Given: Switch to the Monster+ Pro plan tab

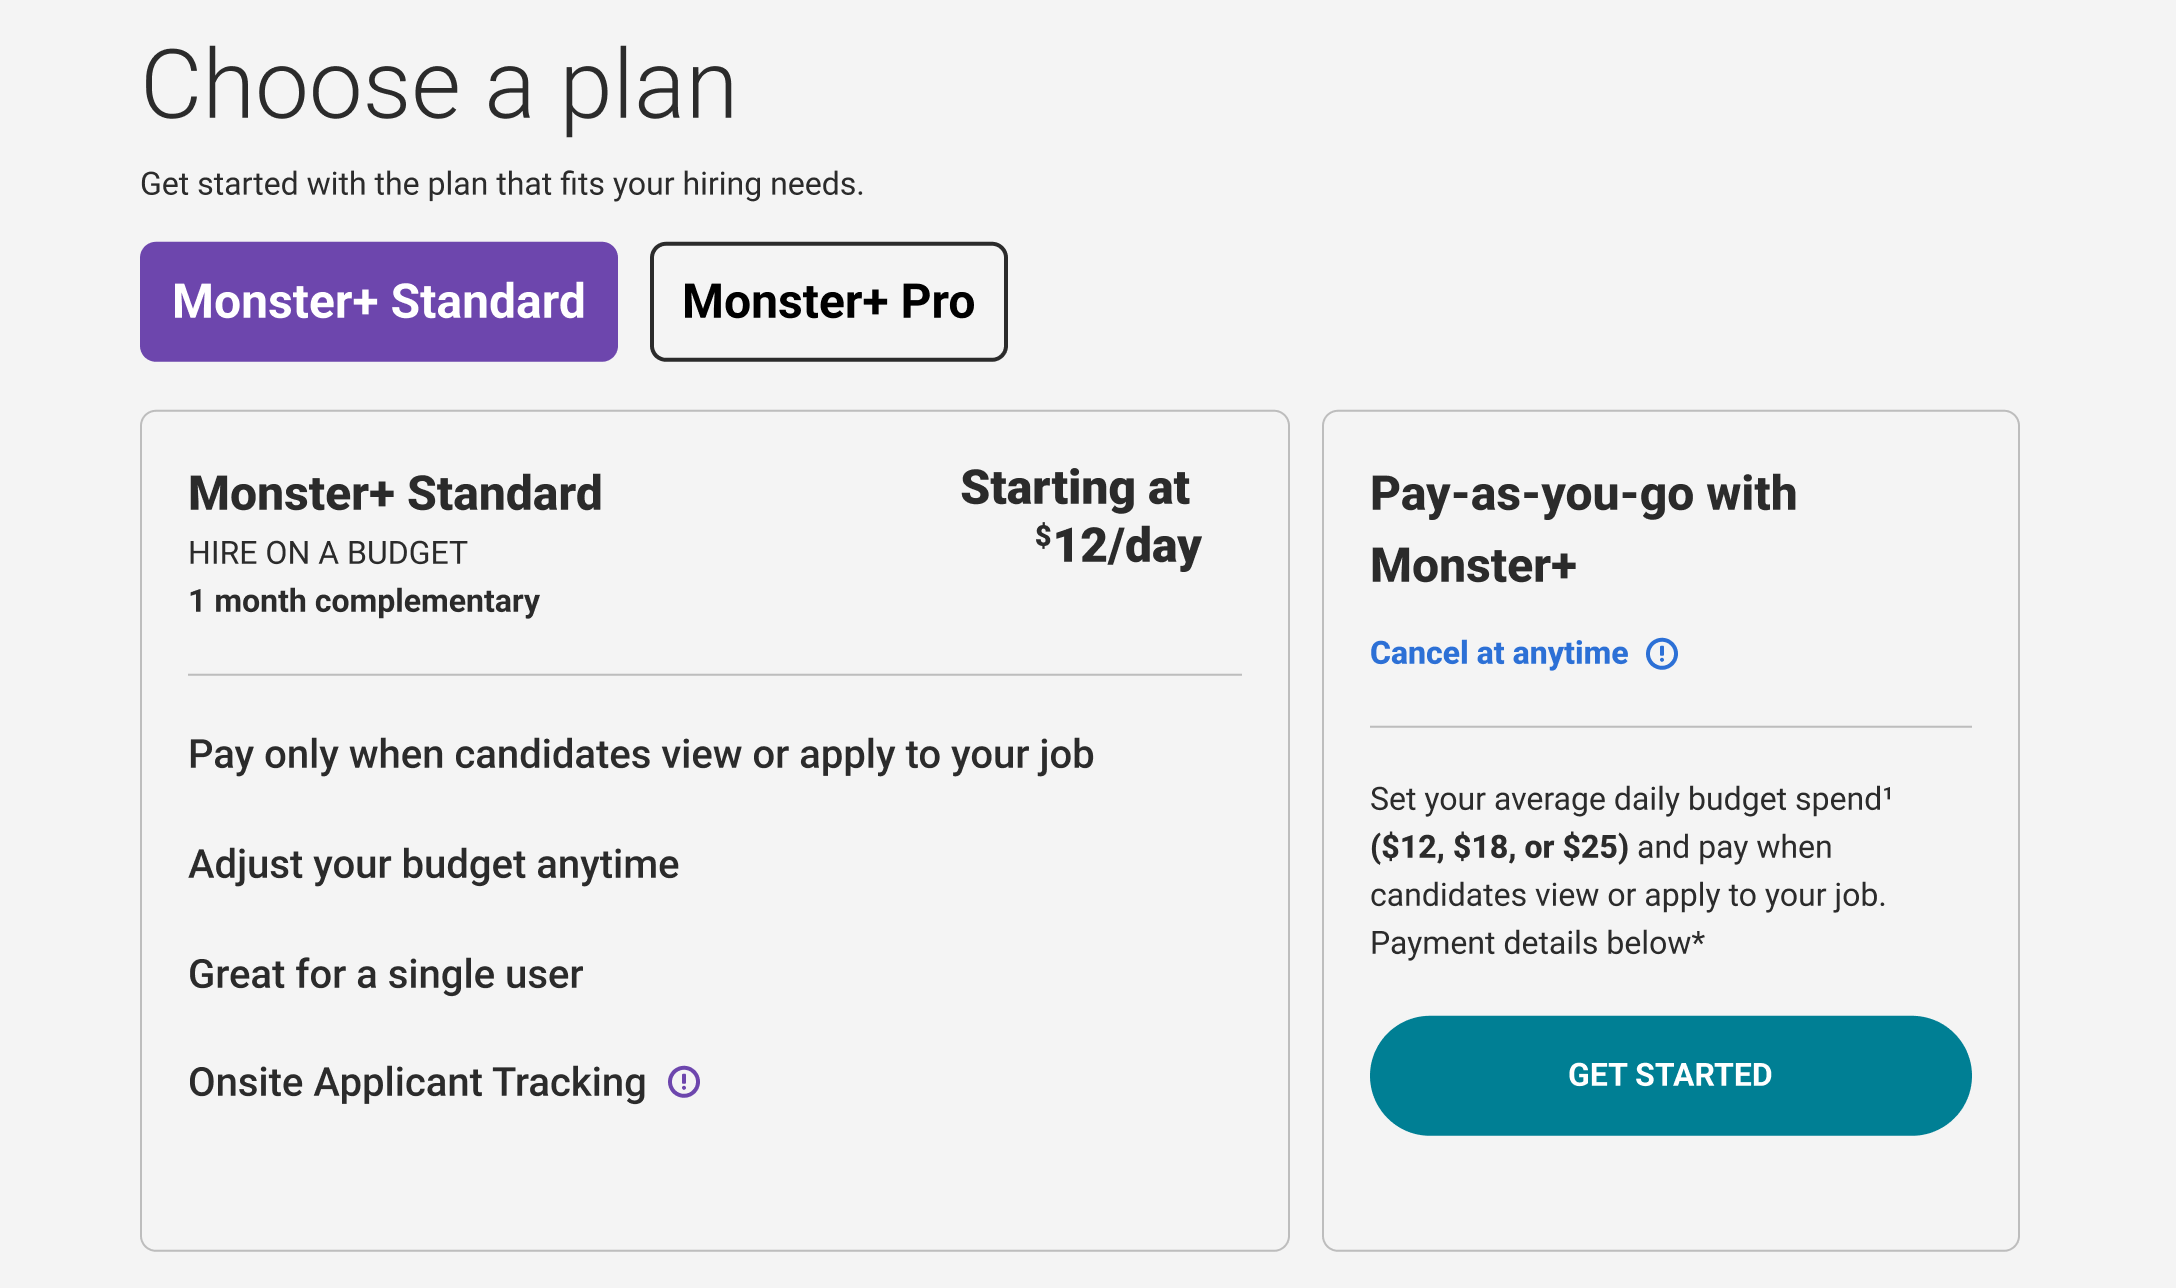Looking at the screenshot, I should pos(828,301).
